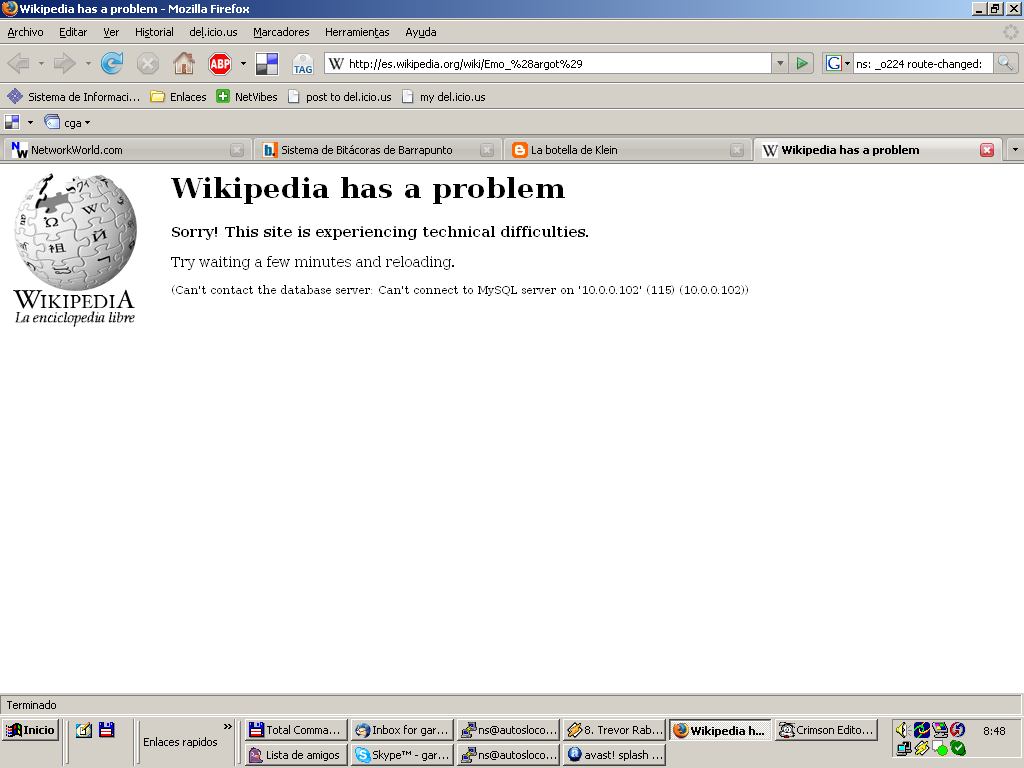Viewport: 1024px width, 768px height.
Task: Click the Stop loading icon
Action: coord(148,64)
